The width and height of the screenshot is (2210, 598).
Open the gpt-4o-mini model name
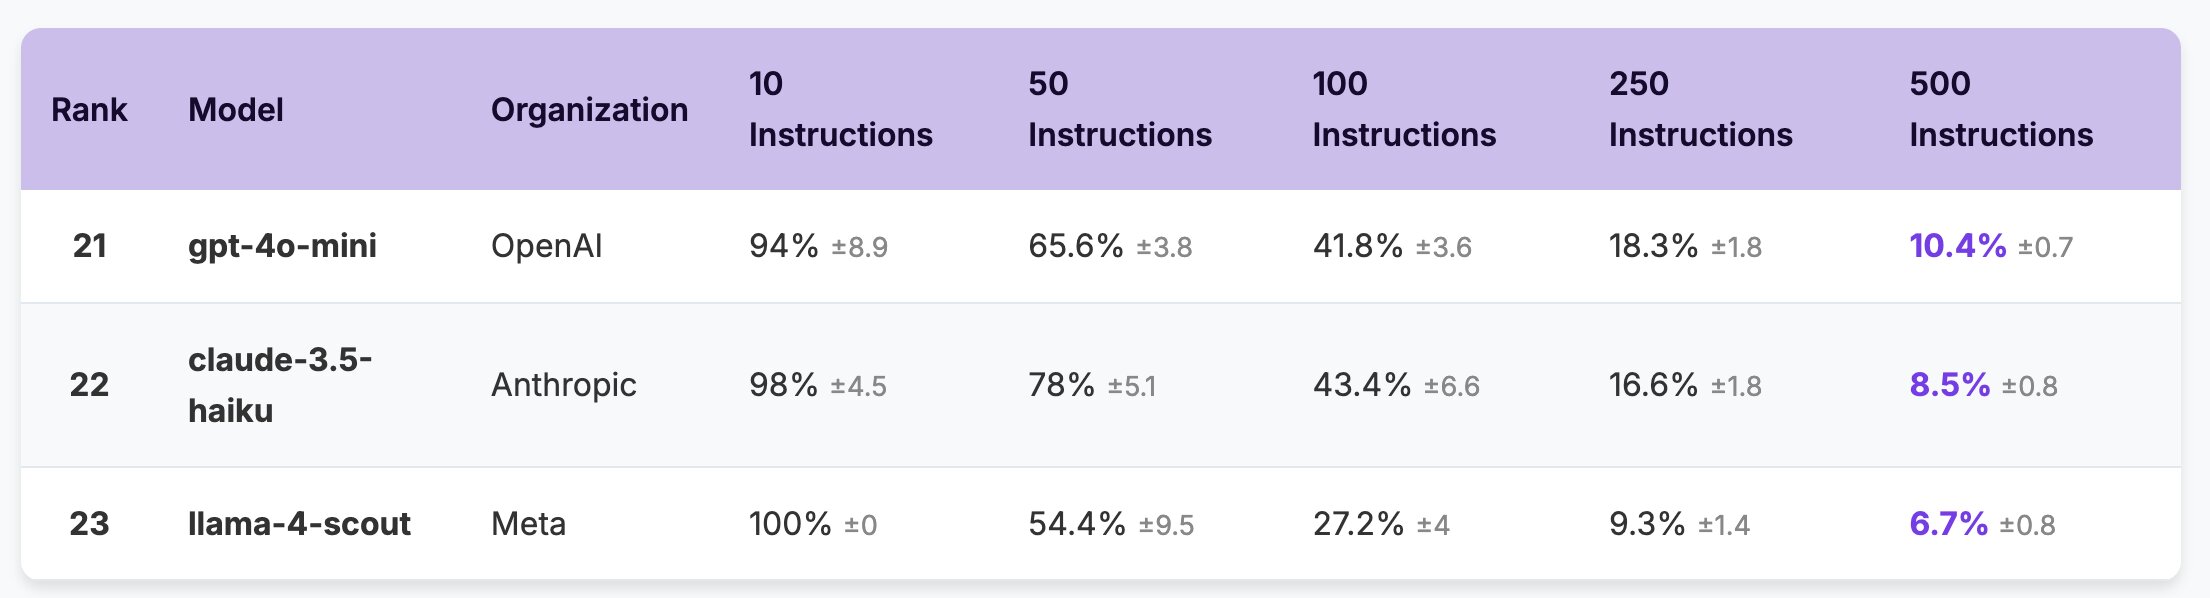click(x=282, y=246)
